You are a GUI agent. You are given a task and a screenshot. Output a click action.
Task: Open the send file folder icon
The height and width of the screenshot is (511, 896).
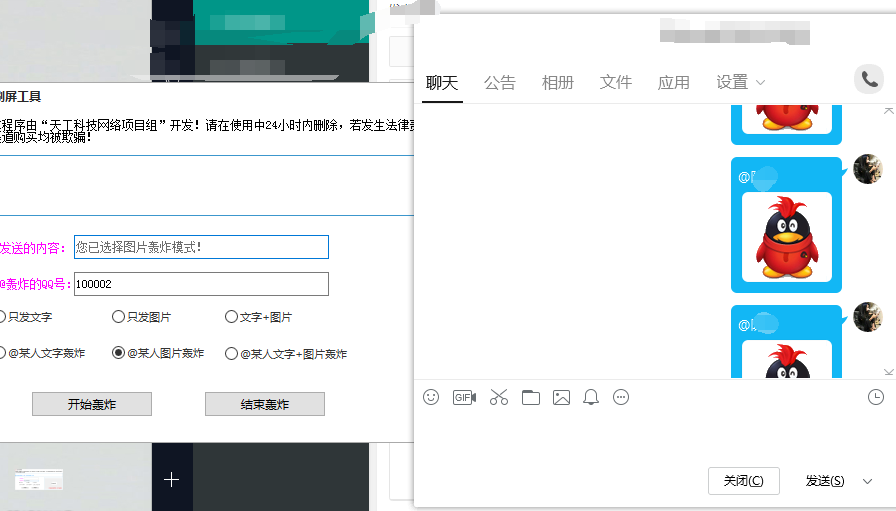[x=531, y=397]
